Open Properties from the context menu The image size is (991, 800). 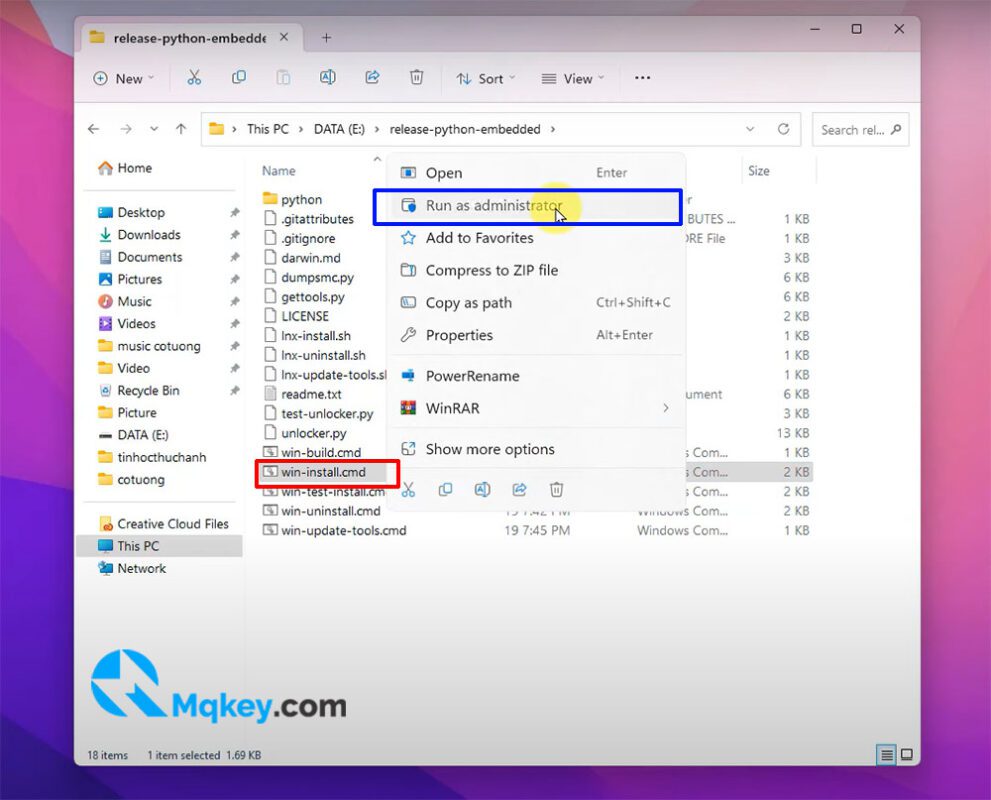[x=536, y=335]
